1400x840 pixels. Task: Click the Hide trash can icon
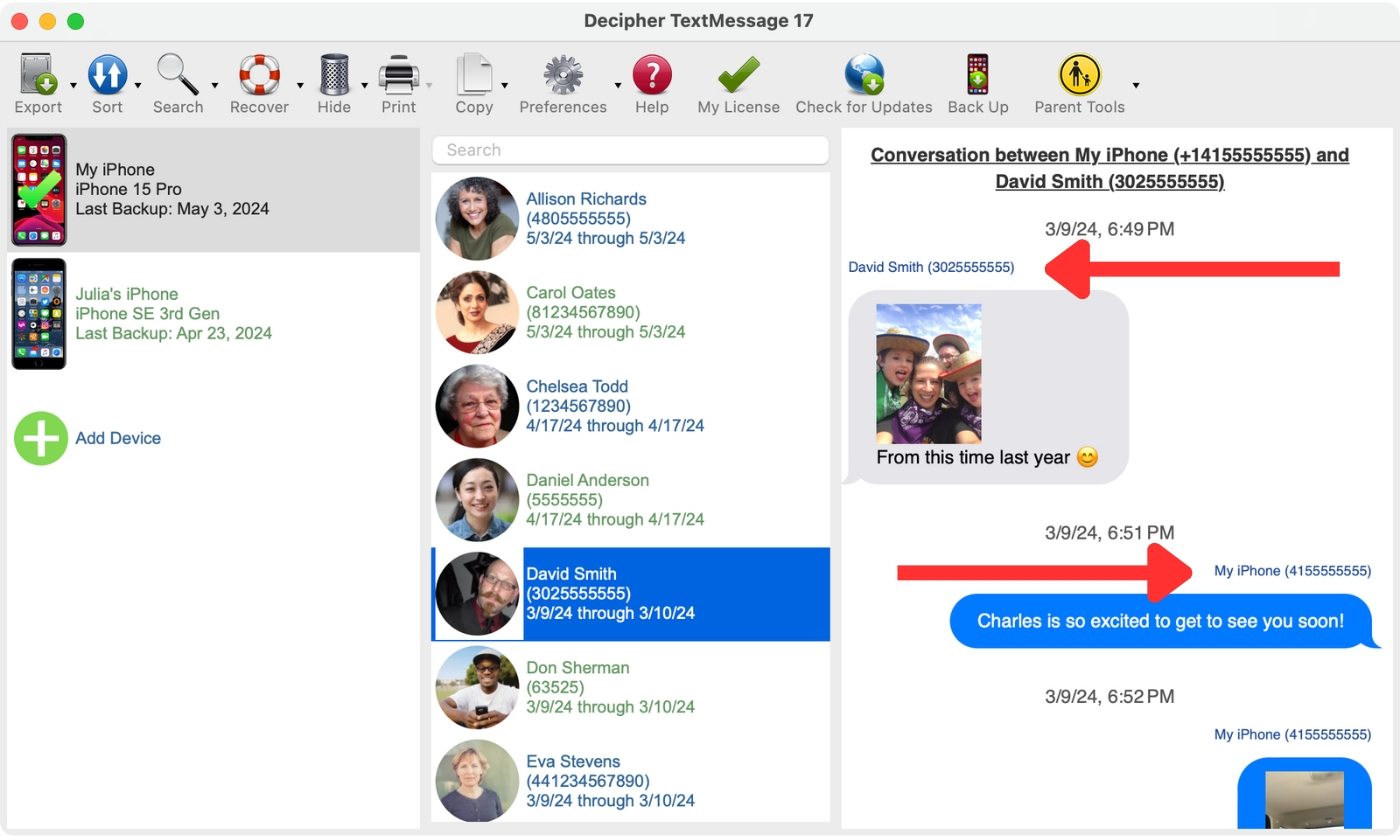pyautogui.click(x=334, y=76)
